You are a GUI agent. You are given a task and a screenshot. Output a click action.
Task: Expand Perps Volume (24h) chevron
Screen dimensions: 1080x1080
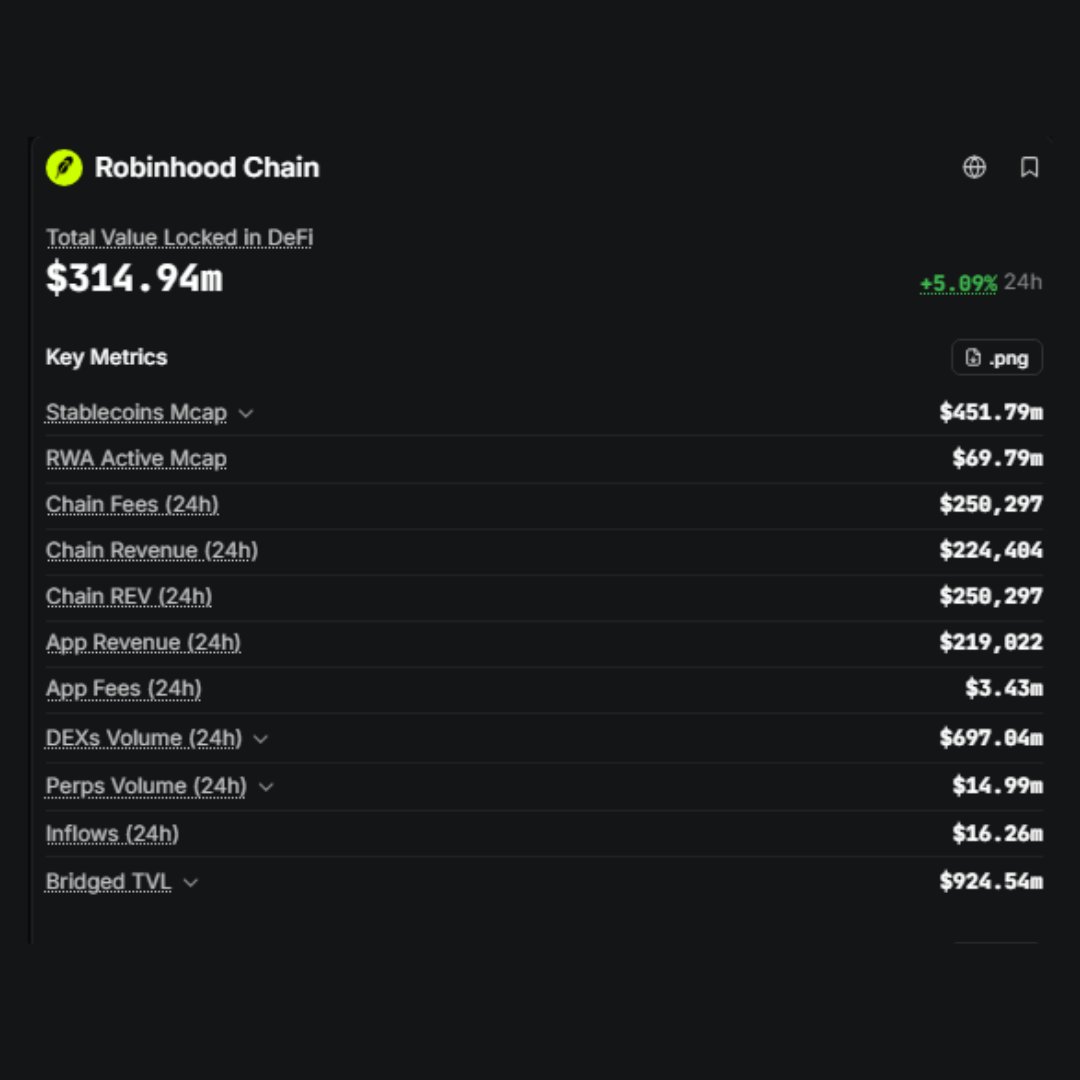point(266,787)
